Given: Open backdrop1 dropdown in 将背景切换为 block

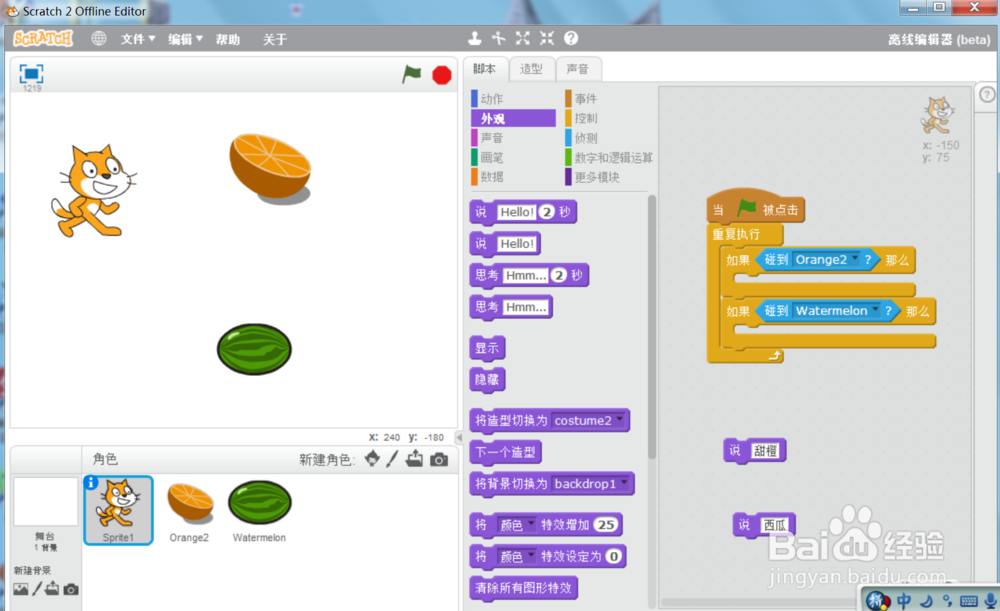Looking at the screenshot, I should (624, 483).
